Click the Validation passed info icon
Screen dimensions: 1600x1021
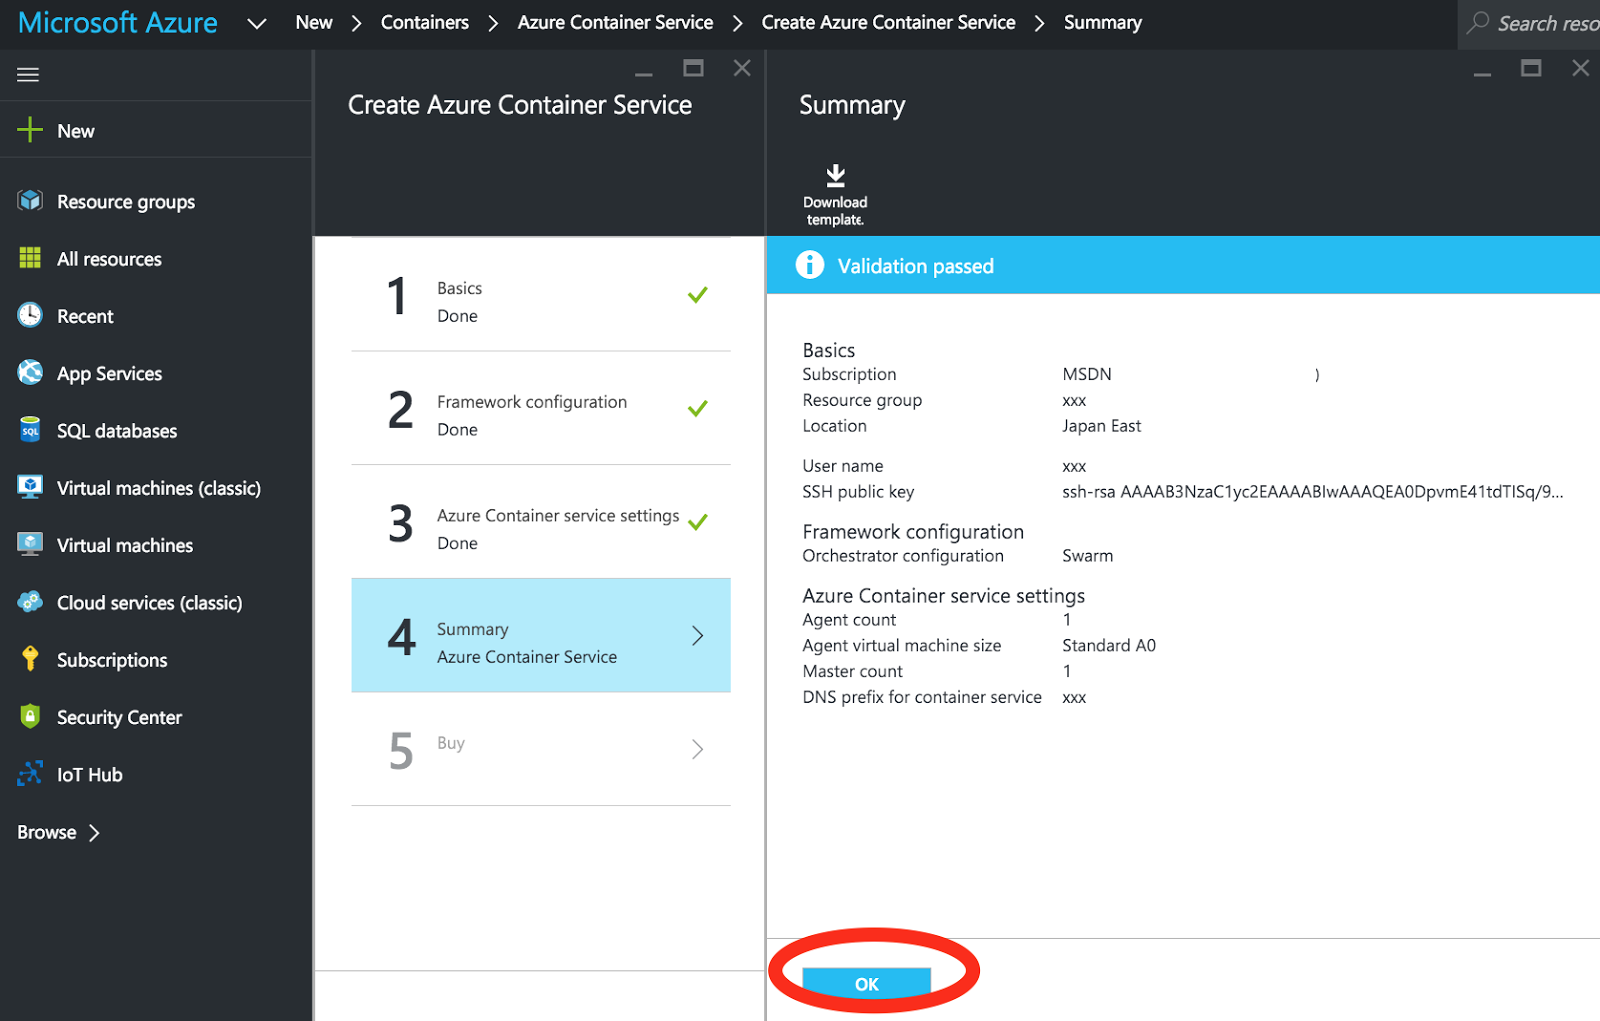pyautogui.click(x=809, y=265)
